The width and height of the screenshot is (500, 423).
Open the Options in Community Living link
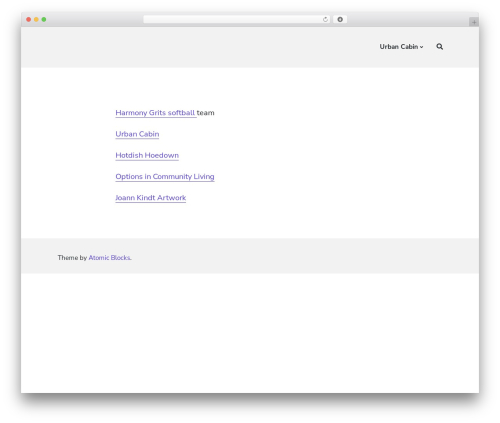[x=165, y=177]
